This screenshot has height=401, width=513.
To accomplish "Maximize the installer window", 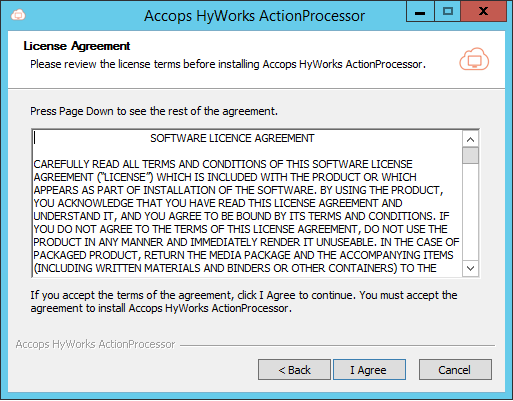I will click(x=447, y=12).
